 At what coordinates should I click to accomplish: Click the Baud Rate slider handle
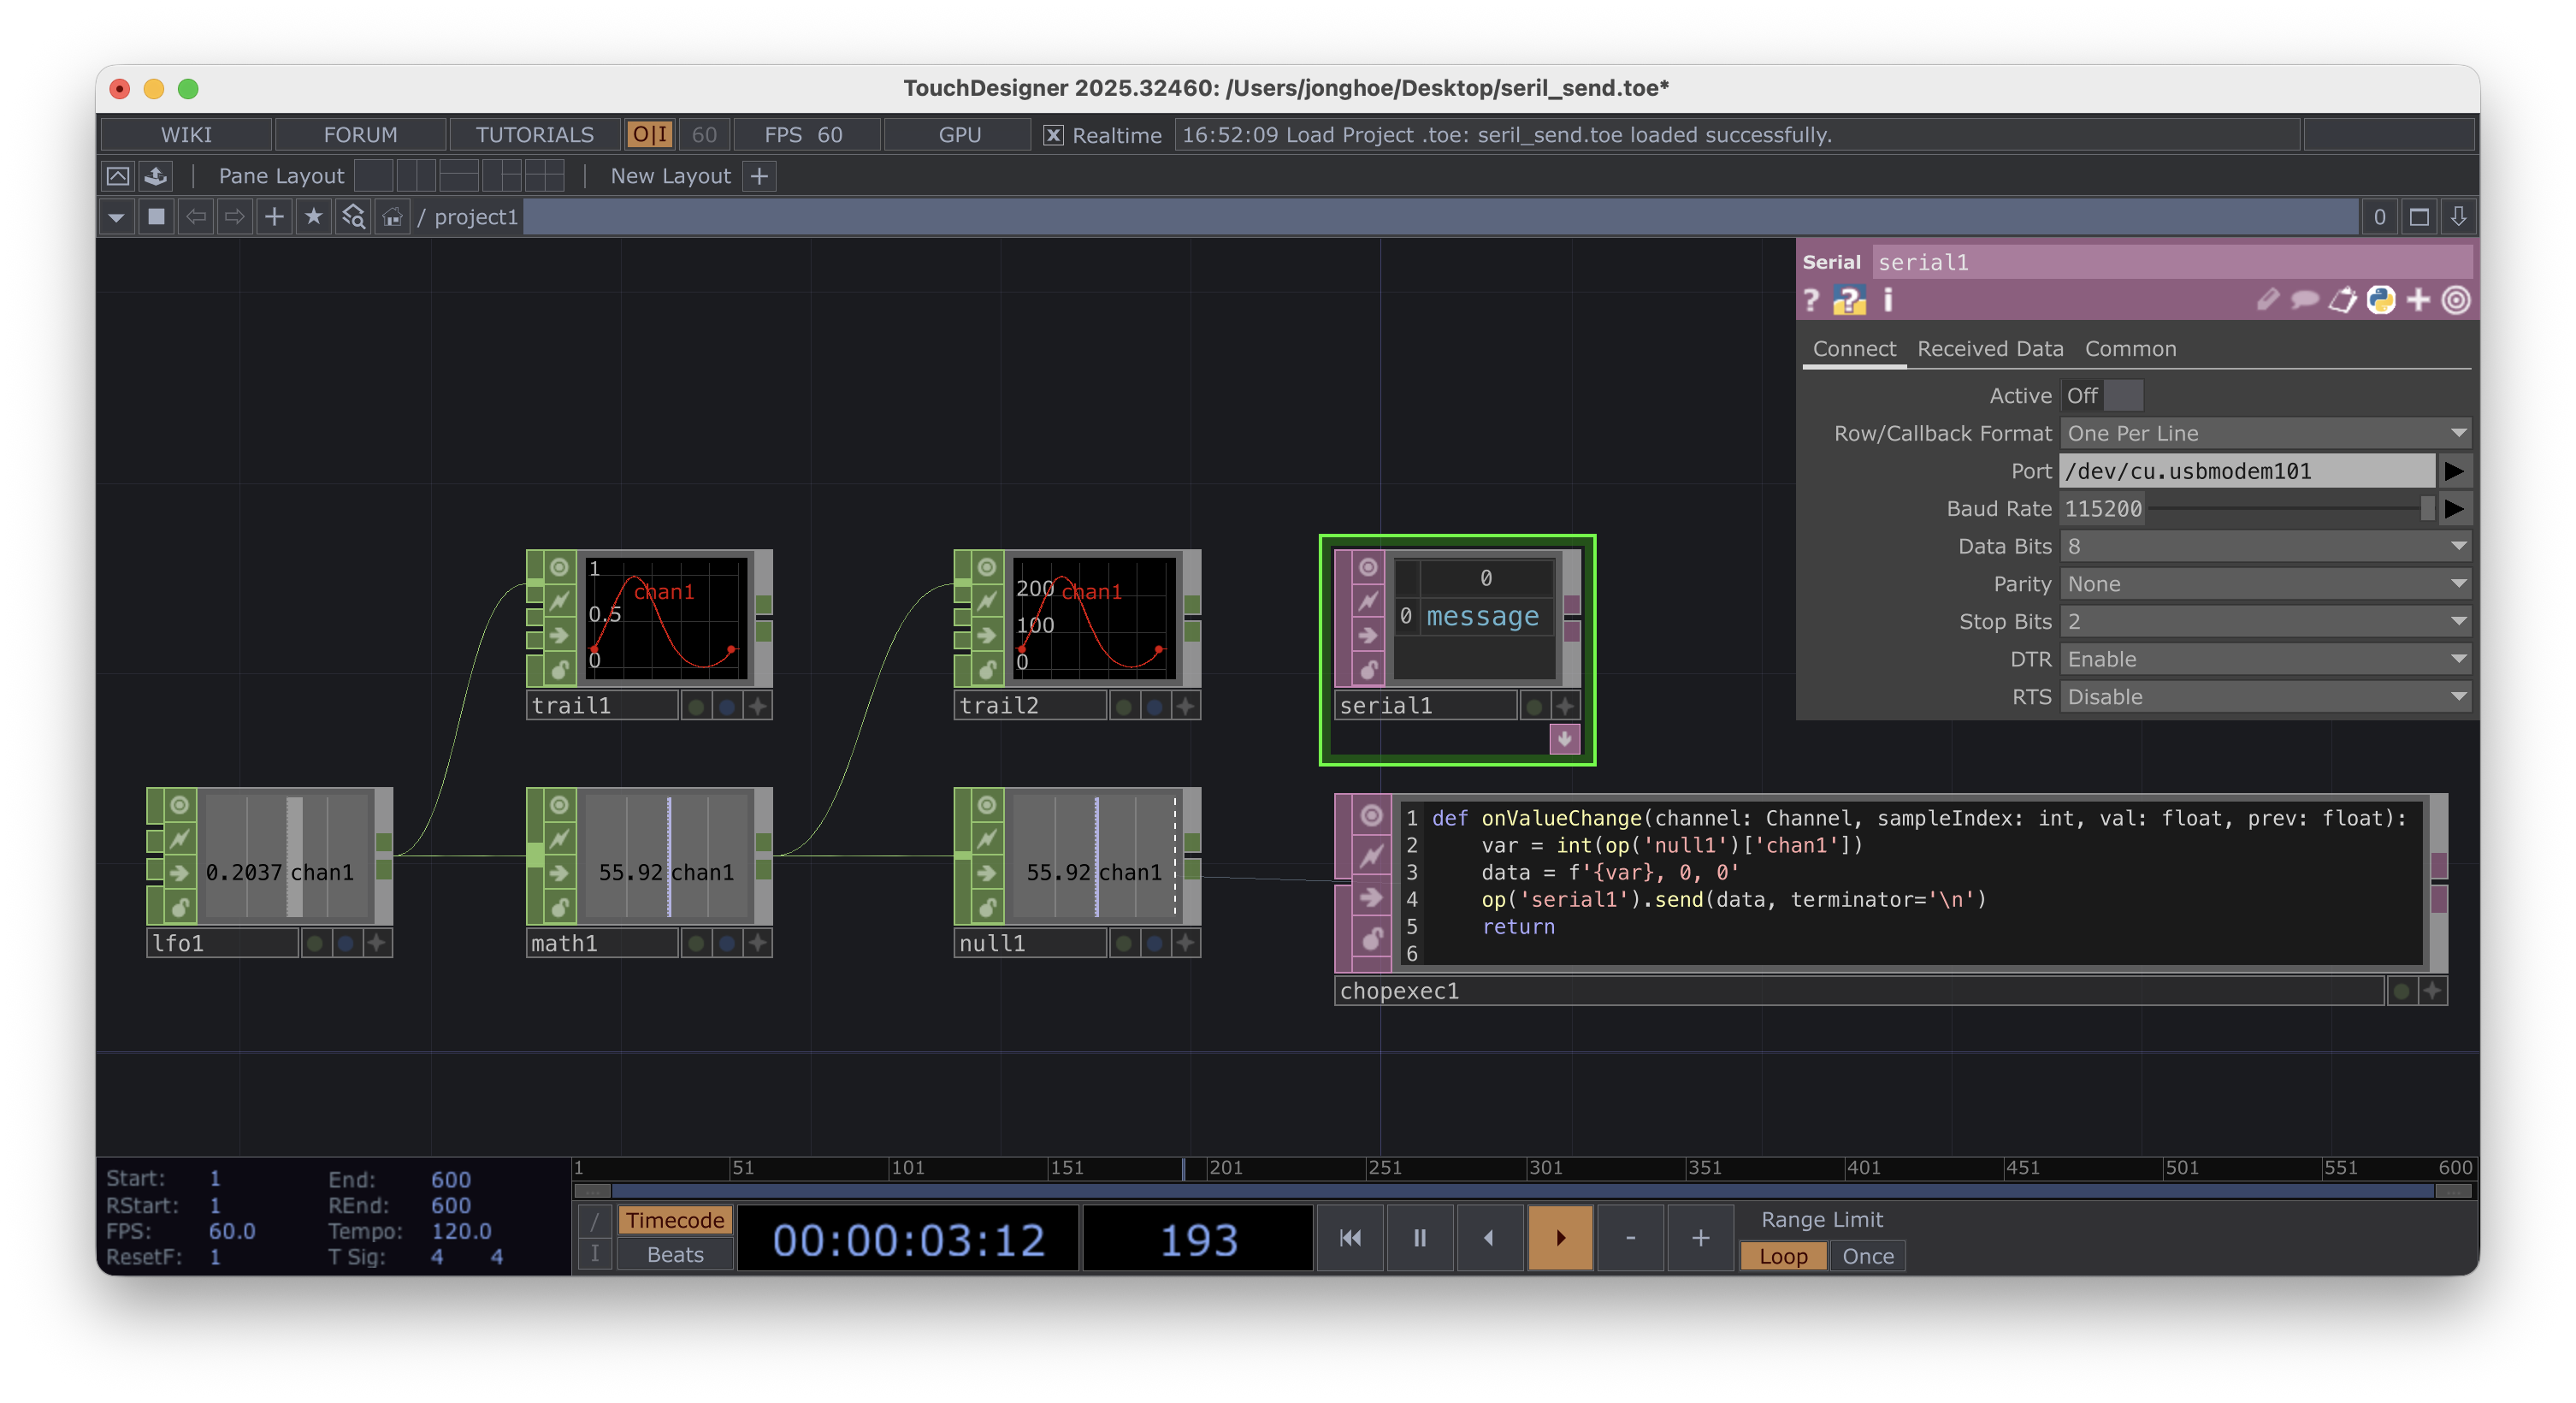coord(2427,508)
